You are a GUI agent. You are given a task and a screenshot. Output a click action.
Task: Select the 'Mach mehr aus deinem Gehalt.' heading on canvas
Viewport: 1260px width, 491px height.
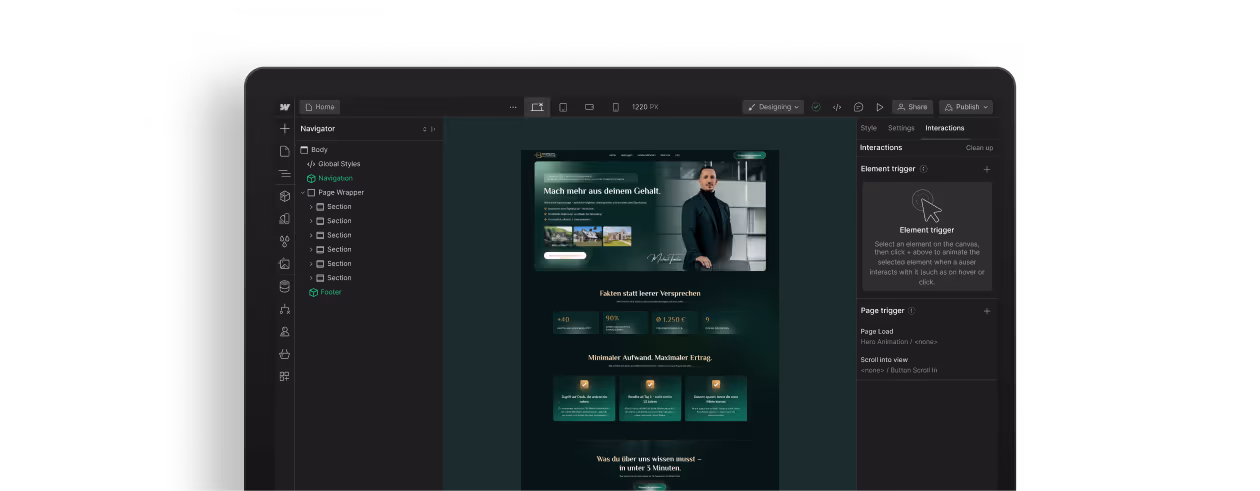pos(601,190)
